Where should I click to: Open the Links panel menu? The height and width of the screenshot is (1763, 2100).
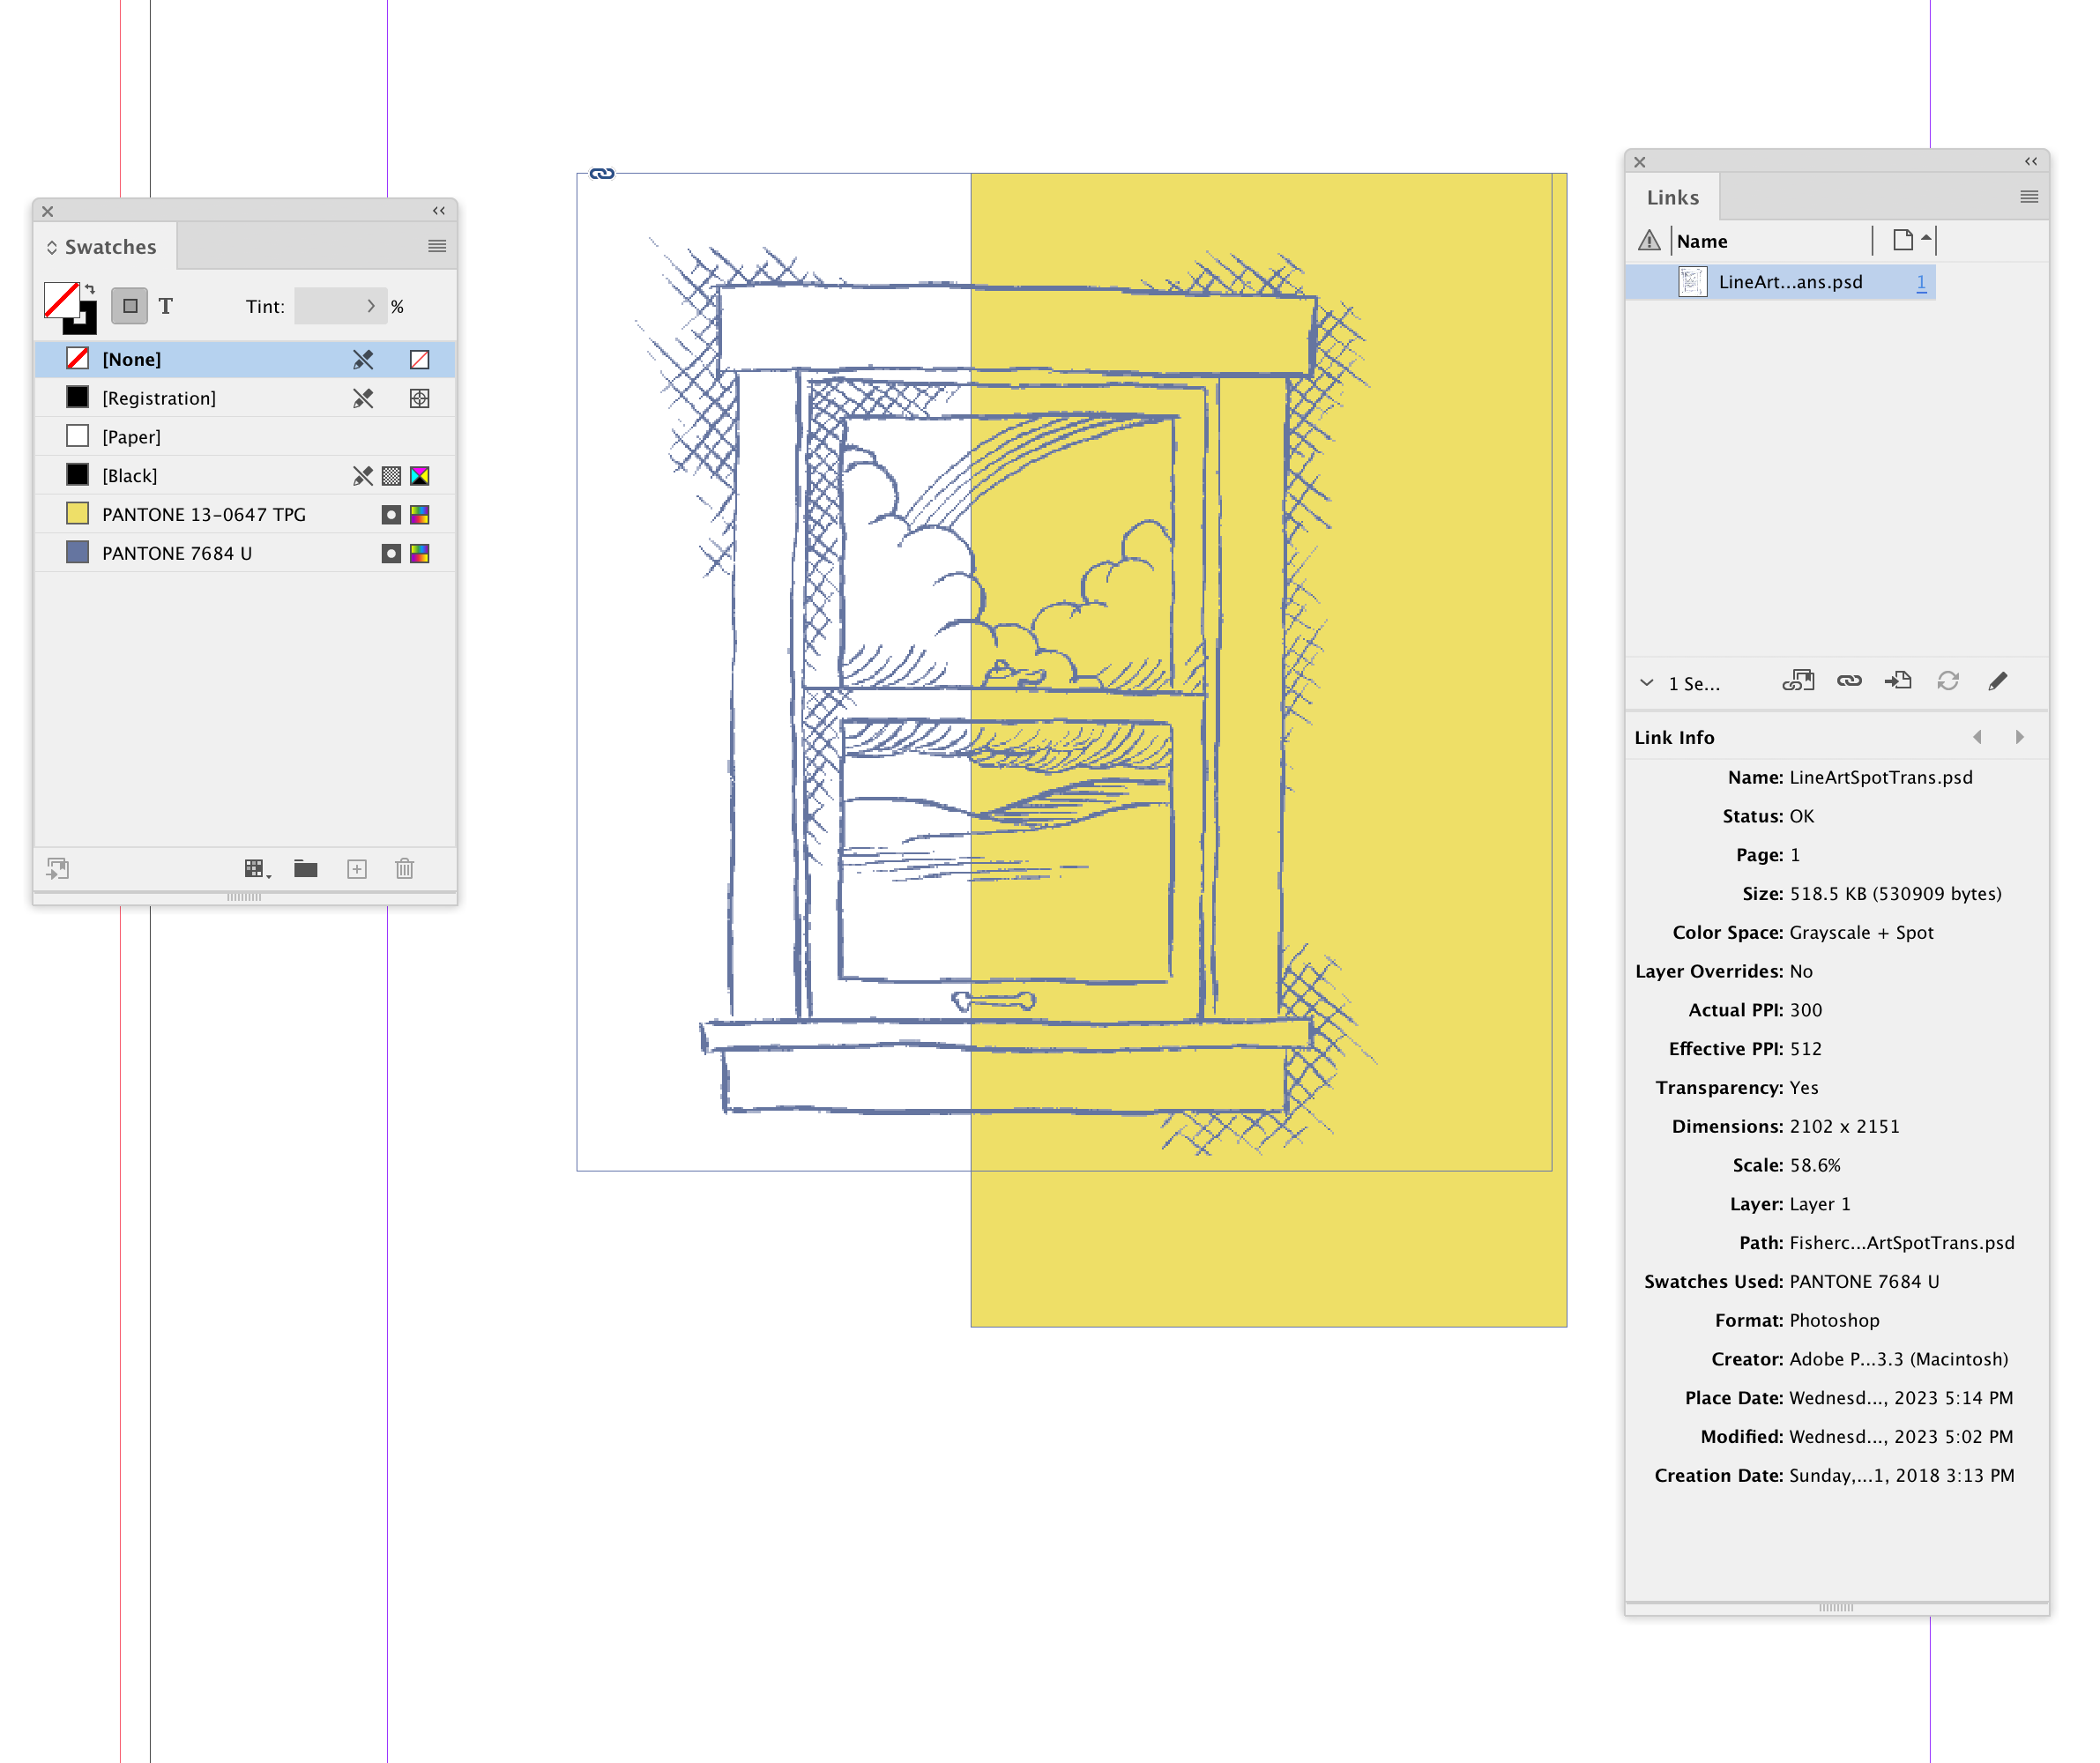coord(2027,196)
